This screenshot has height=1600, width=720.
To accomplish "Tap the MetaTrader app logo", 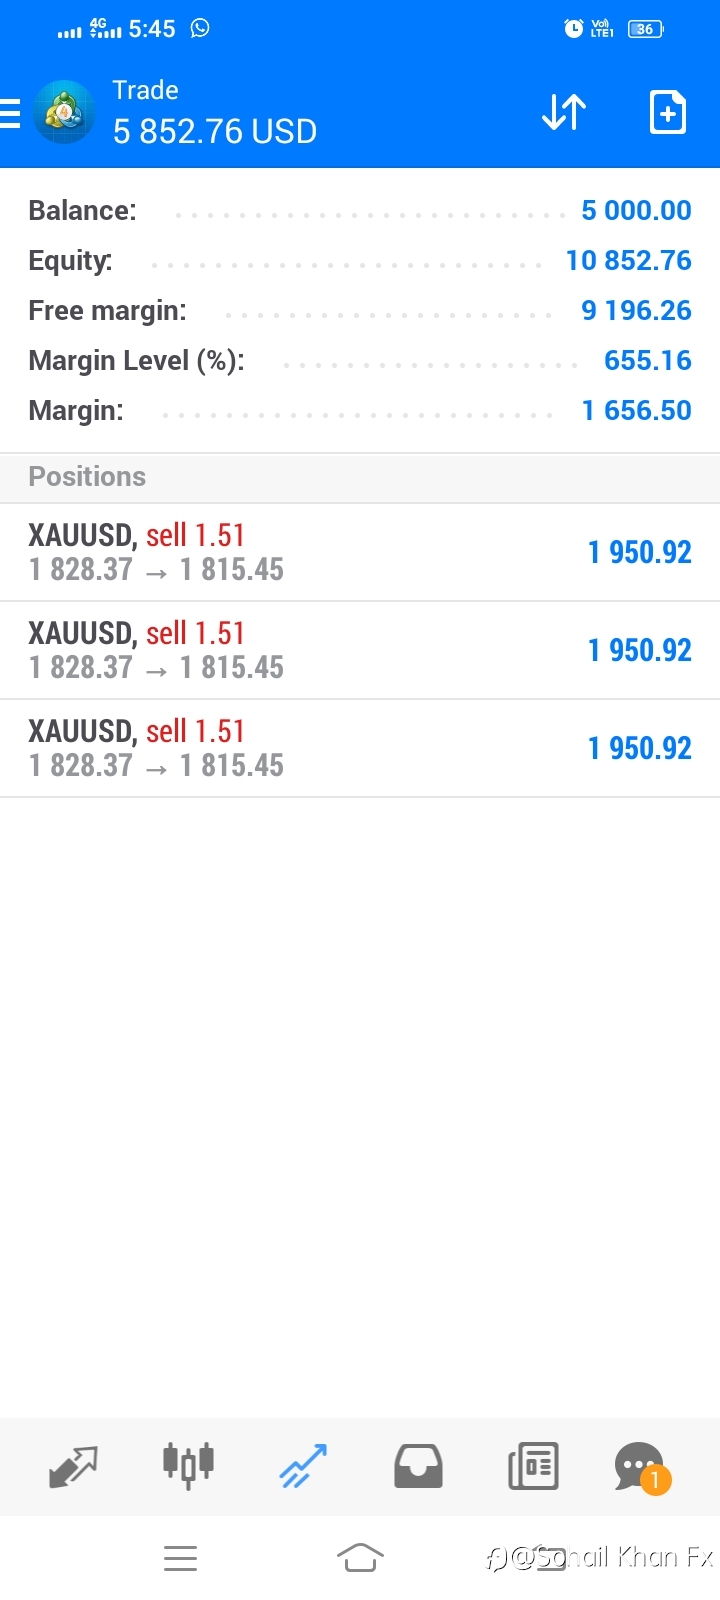I will (65, 112).
